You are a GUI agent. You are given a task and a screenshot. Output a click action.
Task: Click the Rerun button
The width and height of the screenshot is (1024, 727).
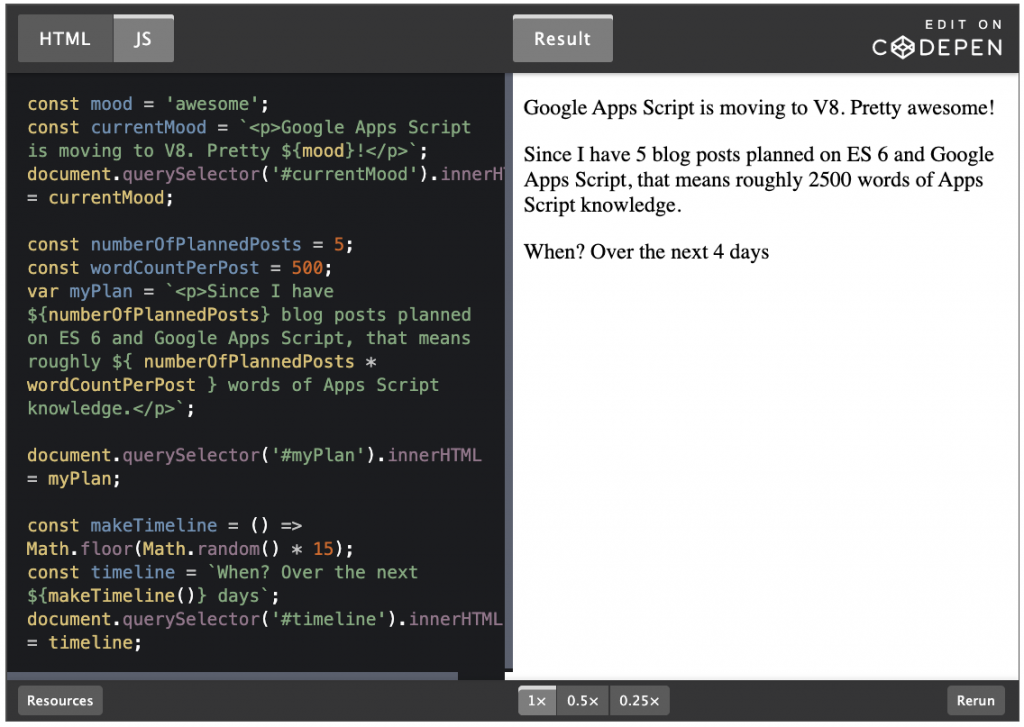[976, 700]
